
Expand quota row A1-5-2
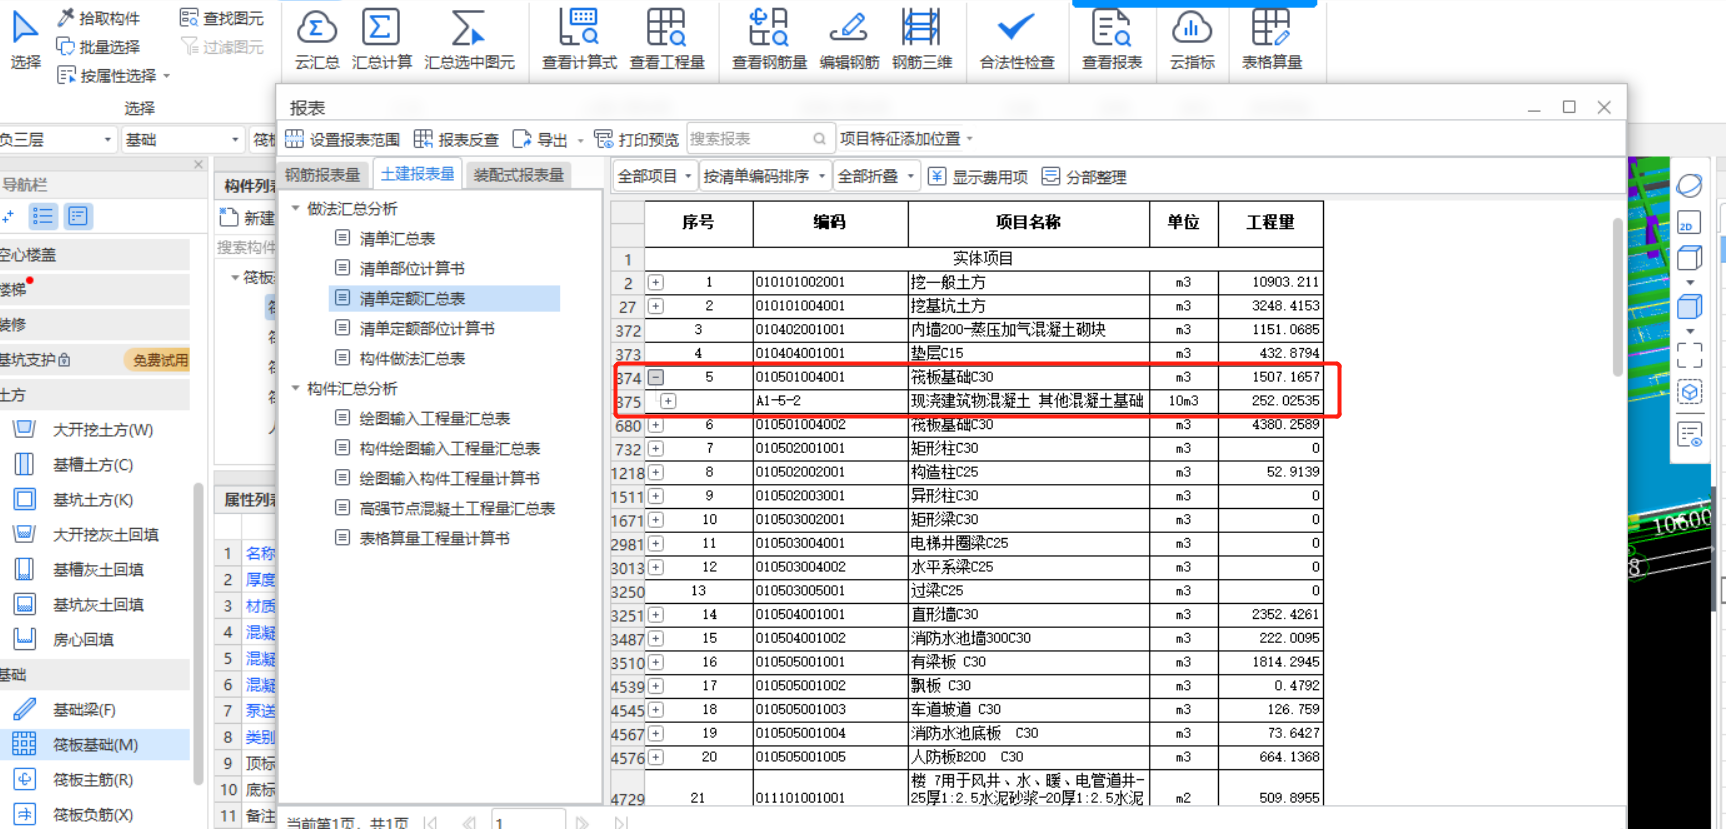tap(668, 401)
